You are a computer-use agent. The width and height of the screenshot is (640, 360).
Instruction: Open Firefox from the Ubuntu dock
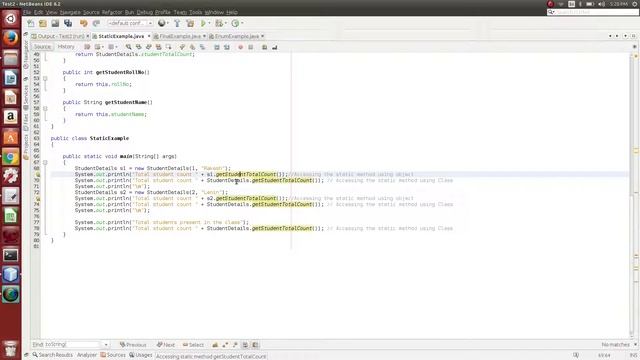click(x=11, y=38)
